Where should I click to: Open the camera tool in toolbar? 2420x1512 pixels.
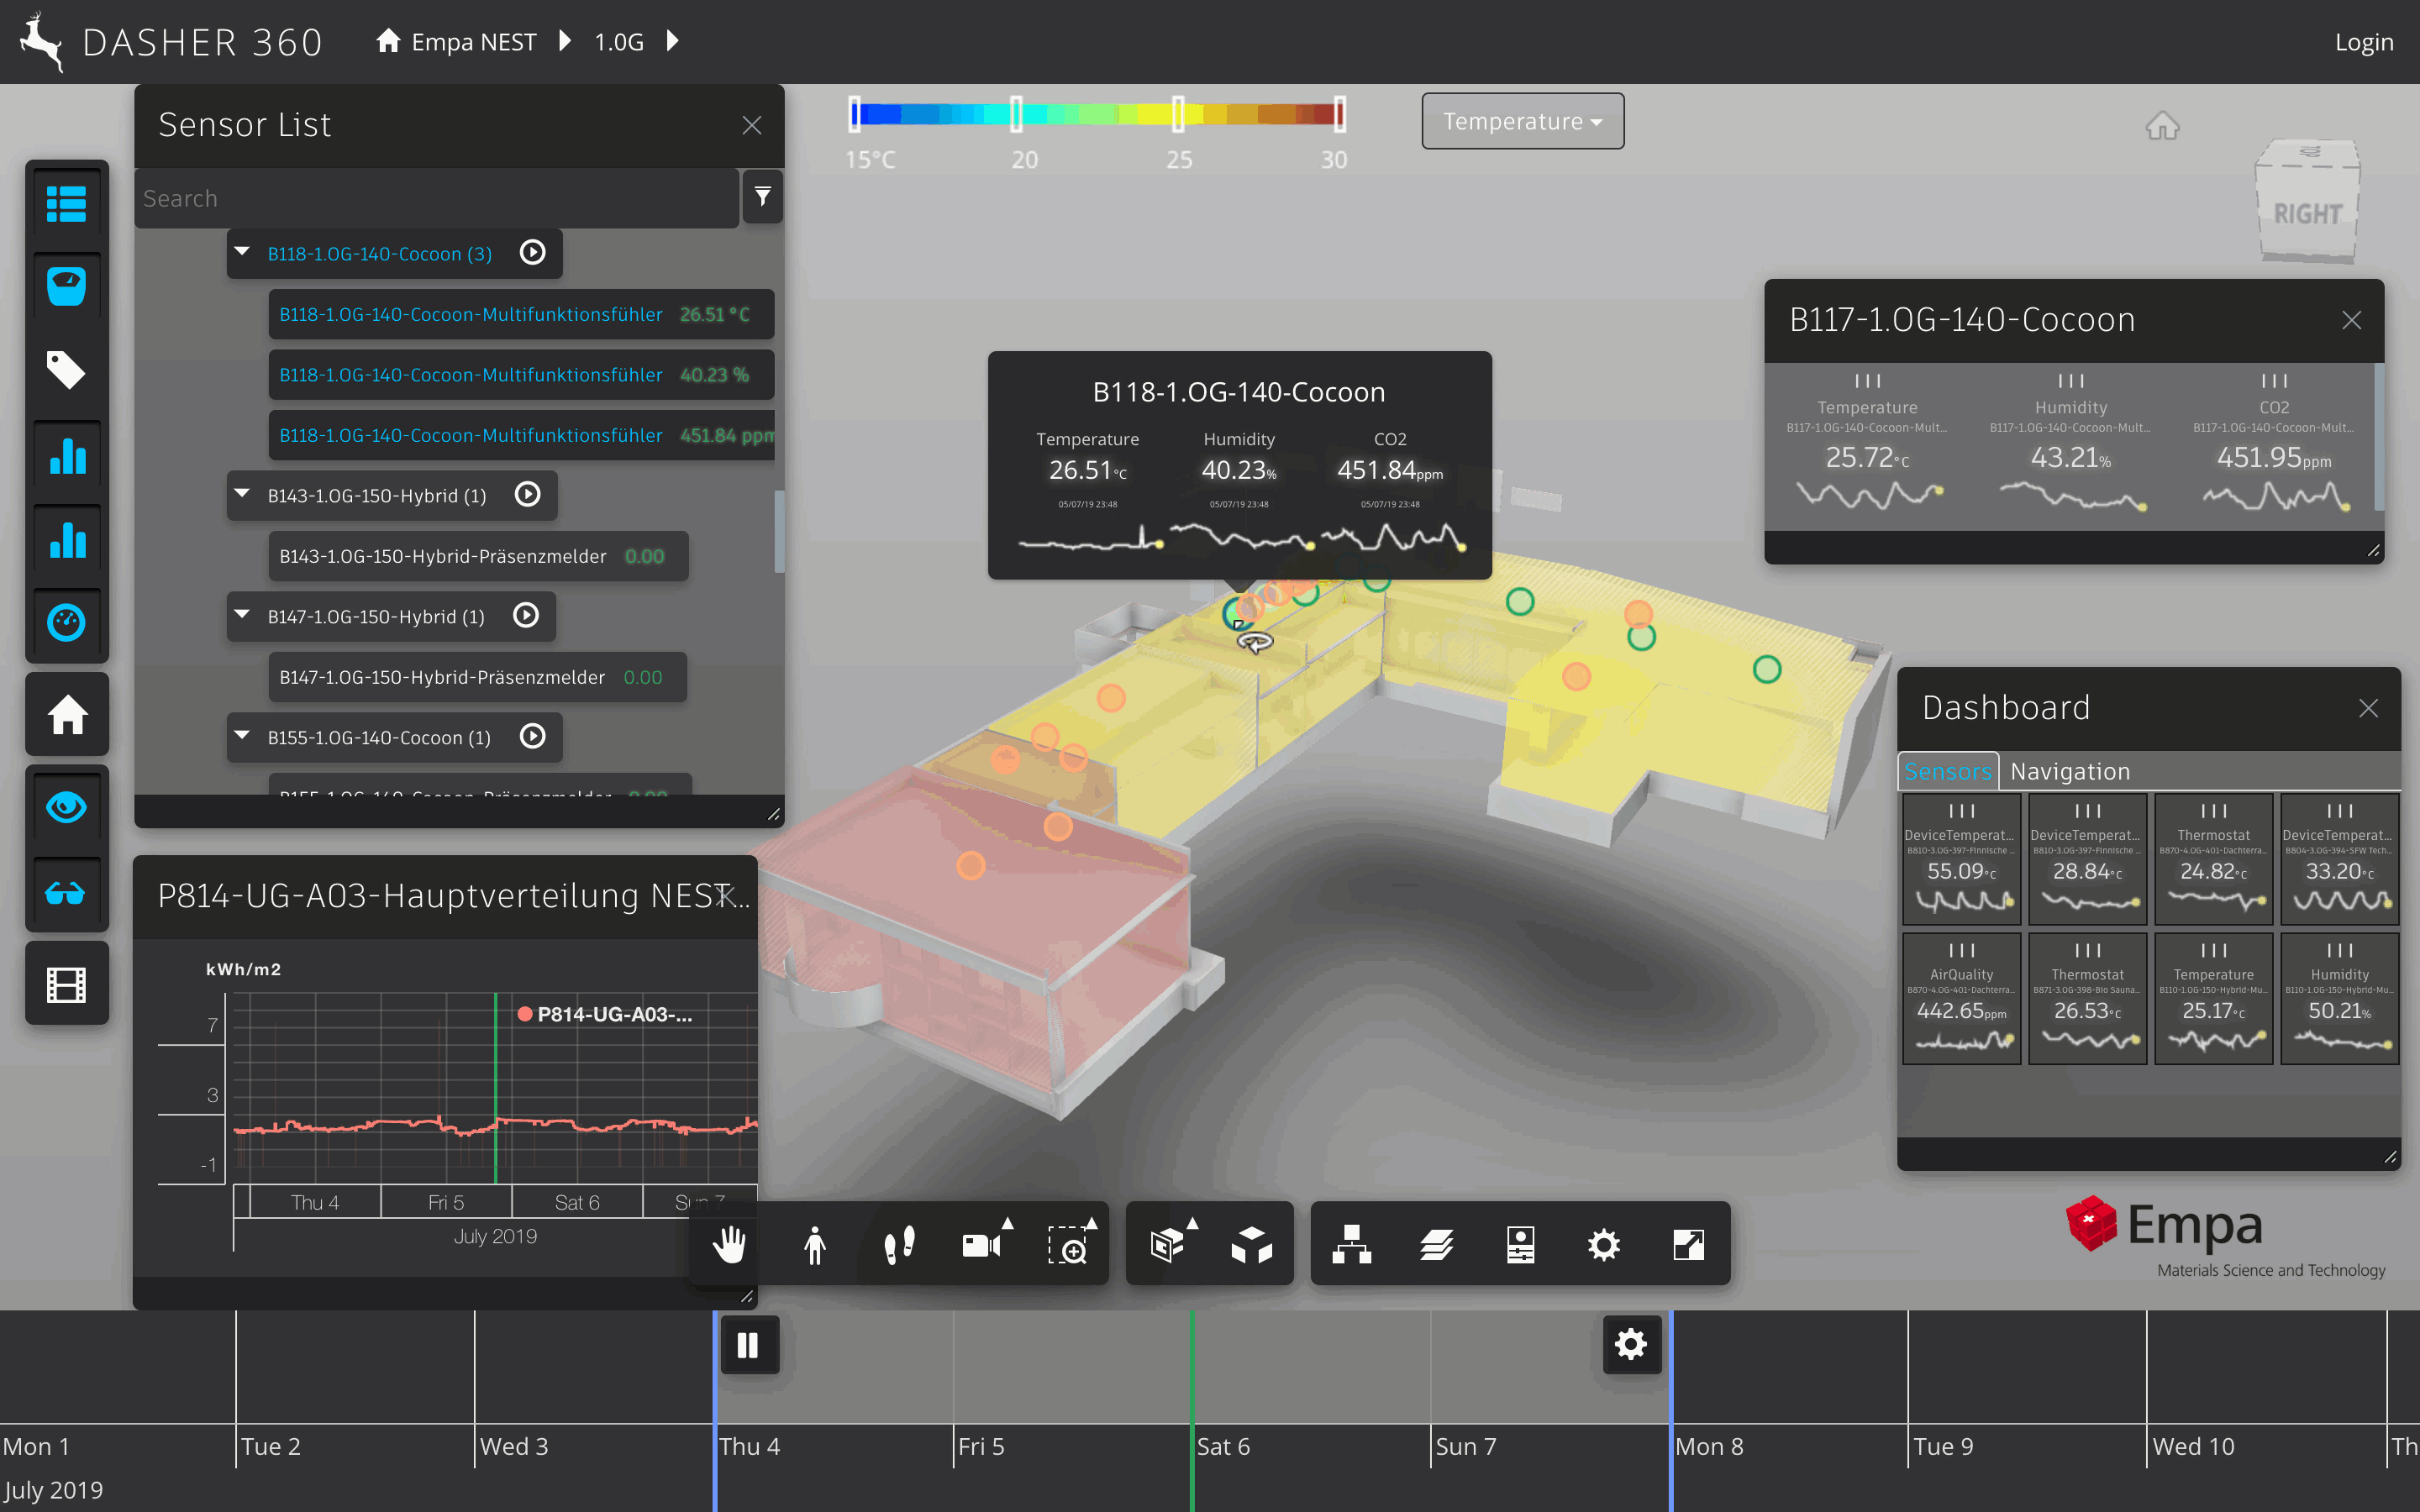click(981, 1244)
